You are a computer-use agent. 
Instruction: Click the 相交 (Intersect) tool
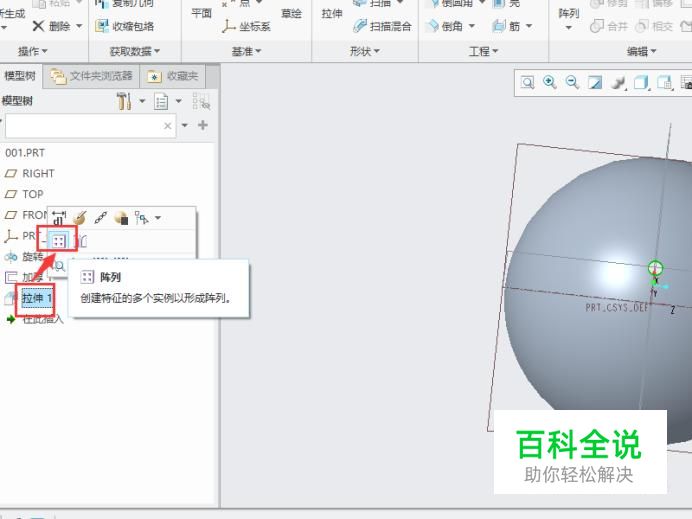(654, 26)
